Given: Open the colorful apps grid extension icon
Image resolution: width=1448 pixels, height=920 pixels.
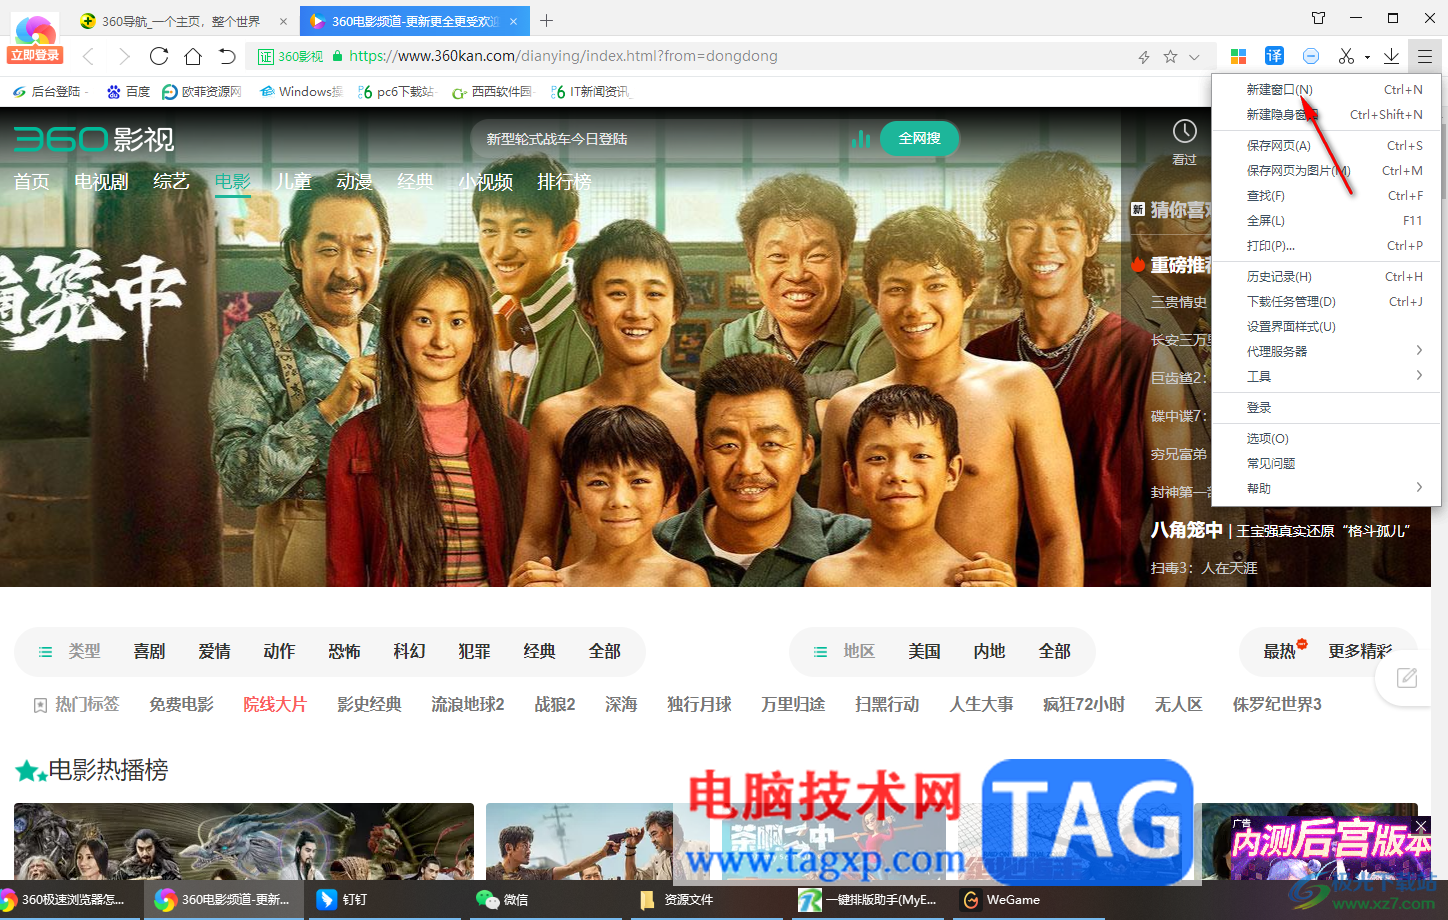Looking at the screenshot, I should 1238,56.
